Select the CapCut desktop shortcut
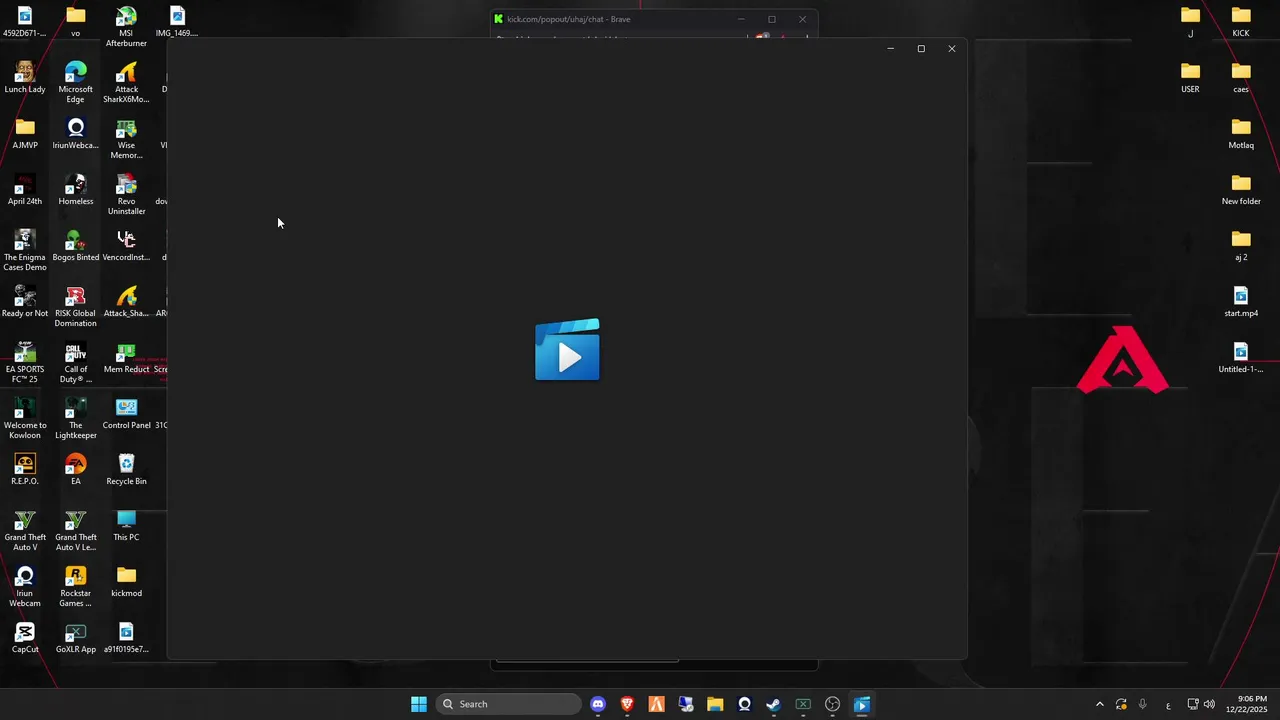The height and width of the screenshot is (720, 1280). 25,638
